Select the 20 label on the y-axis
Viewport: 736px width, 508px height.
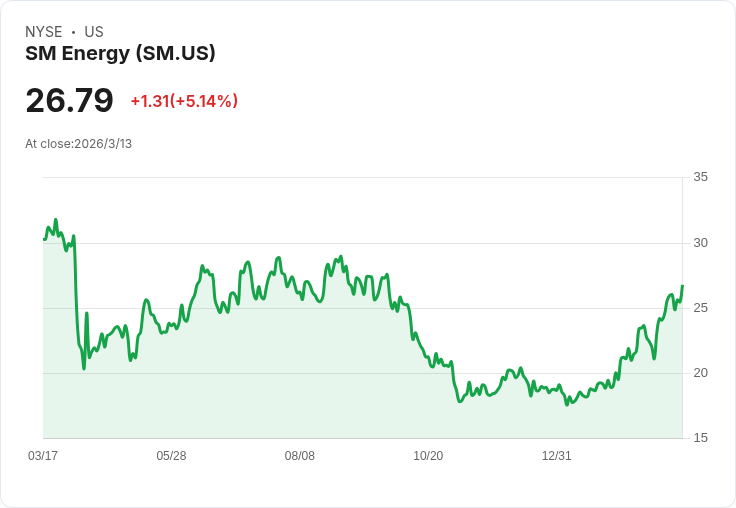(x=700, y=373)
